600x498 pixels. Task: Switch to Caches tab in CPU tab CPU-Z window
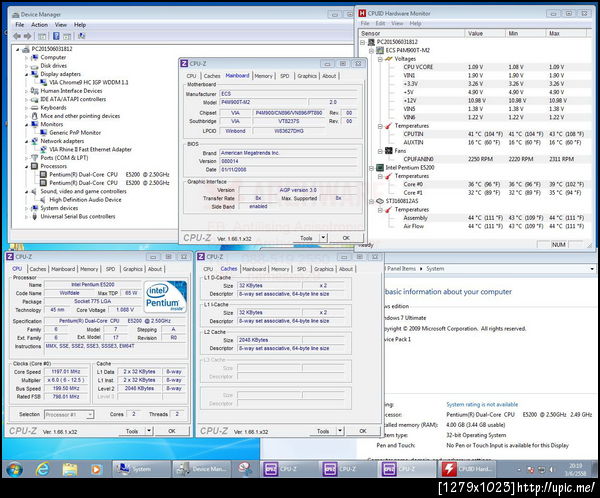38,269
